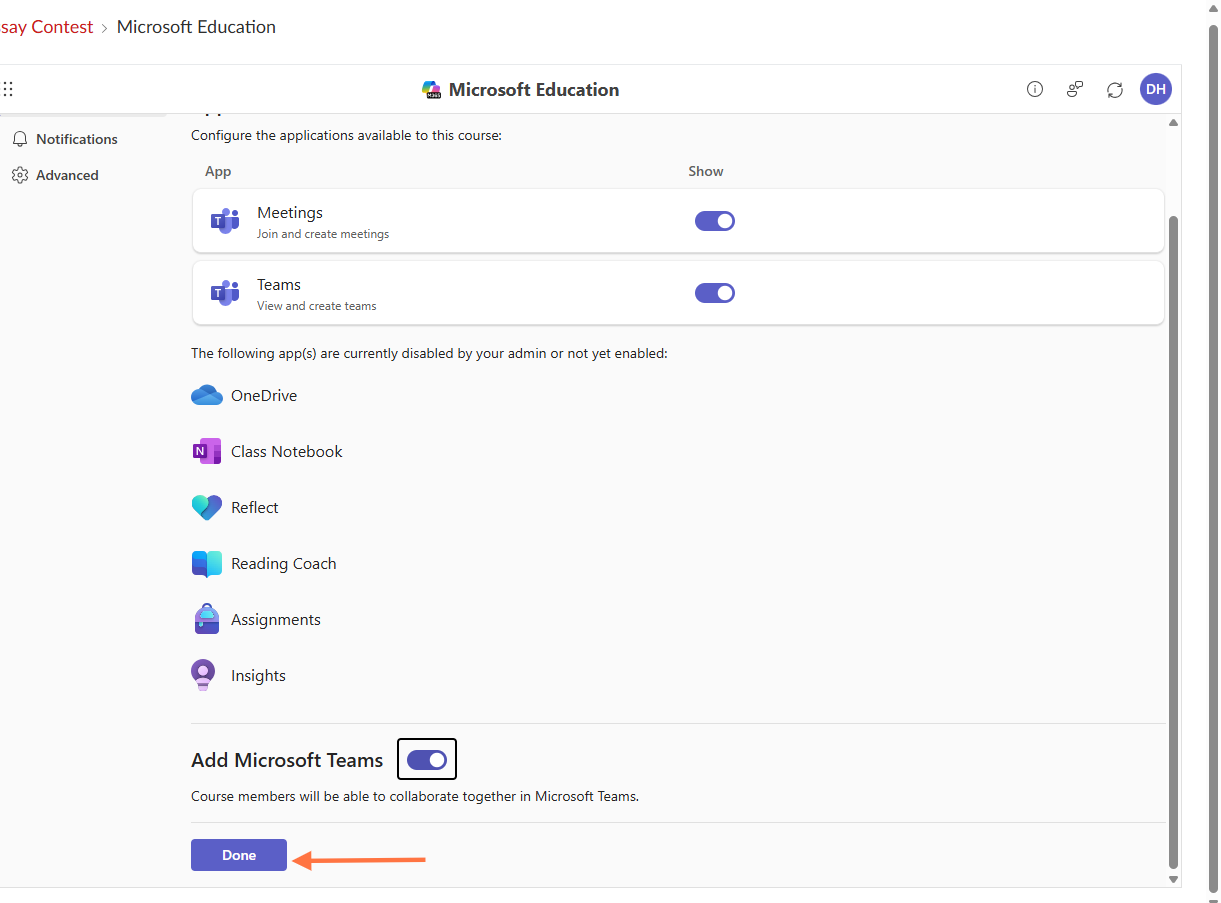This screenshot has height=903, width=1221.
Task: Click the Insights label
Action: (258, 675)
